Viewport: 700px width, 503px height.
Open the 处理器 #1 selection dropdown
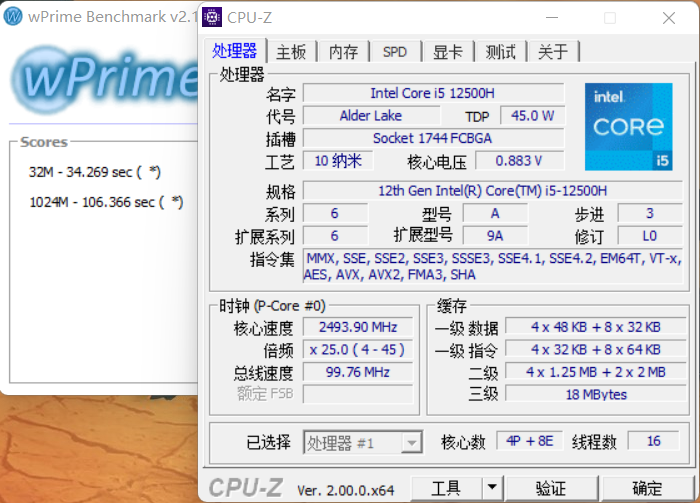pos(411,443)
